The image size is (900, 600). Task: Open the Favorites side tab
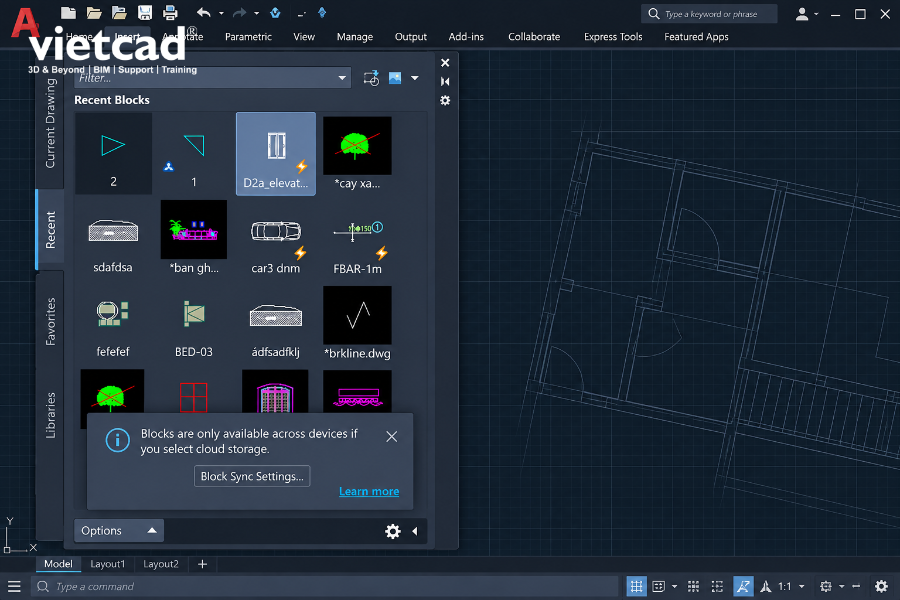(51, 322)
